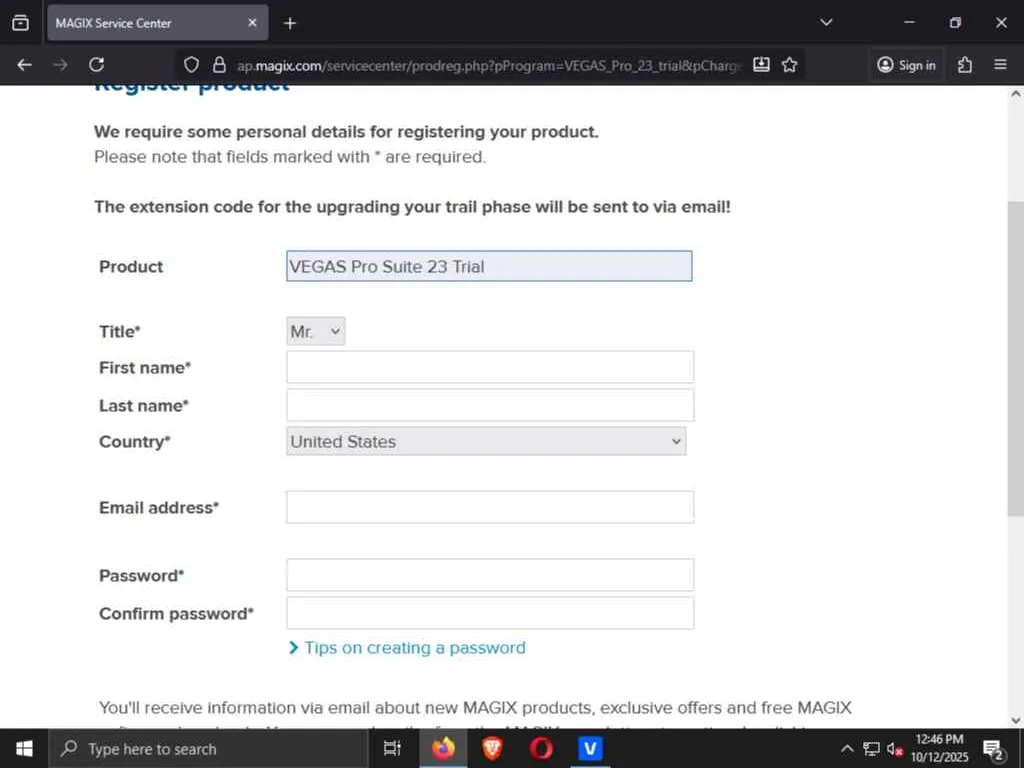Focus the Last name input field
Screen dimensions: 1024x768
pyautogui.click(x=490, y=405)
